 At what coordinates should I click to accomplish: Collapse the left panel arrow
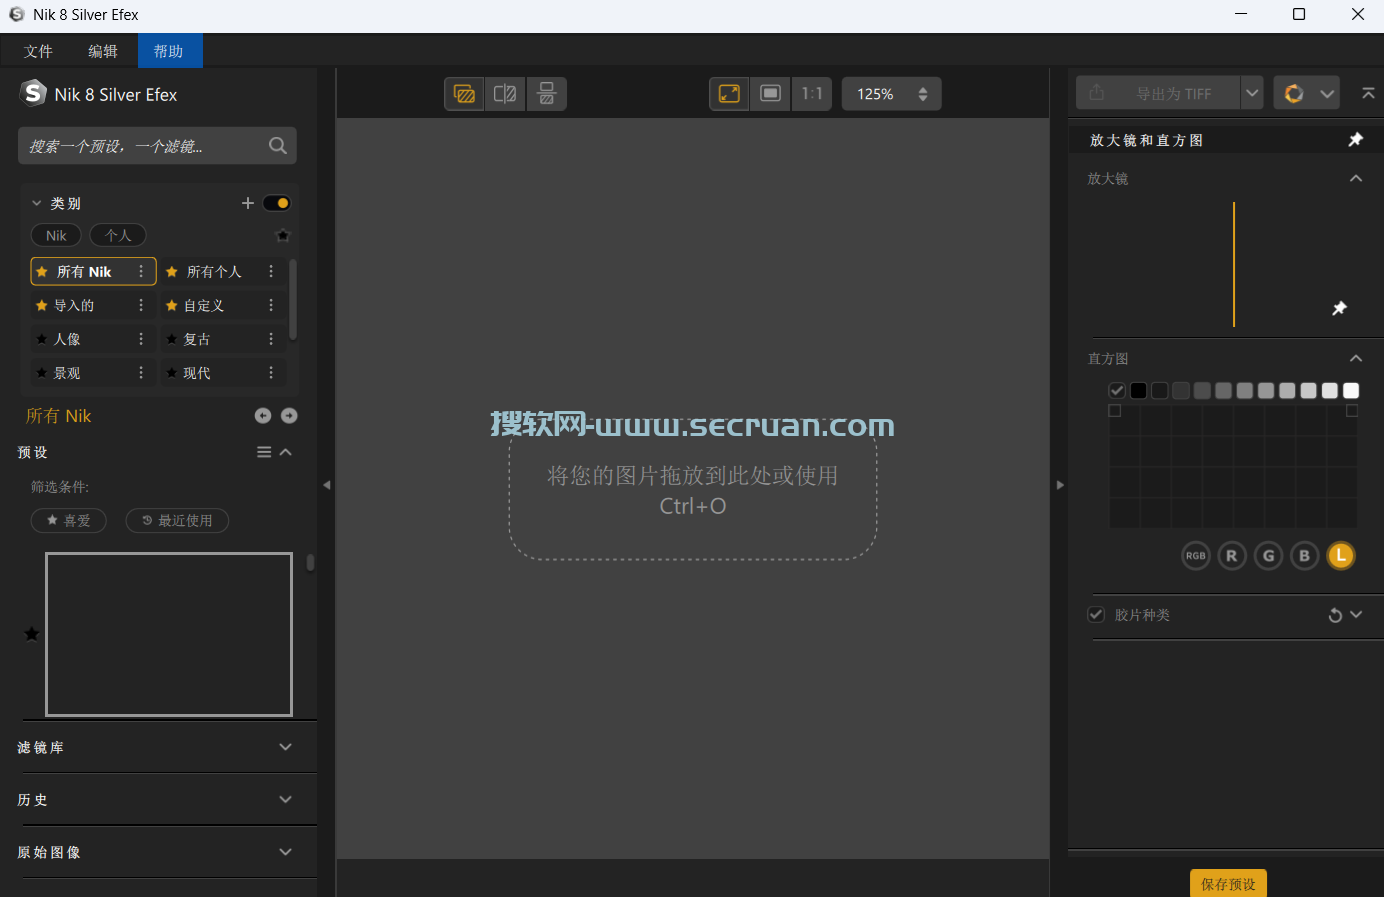[x=327, y=485]
